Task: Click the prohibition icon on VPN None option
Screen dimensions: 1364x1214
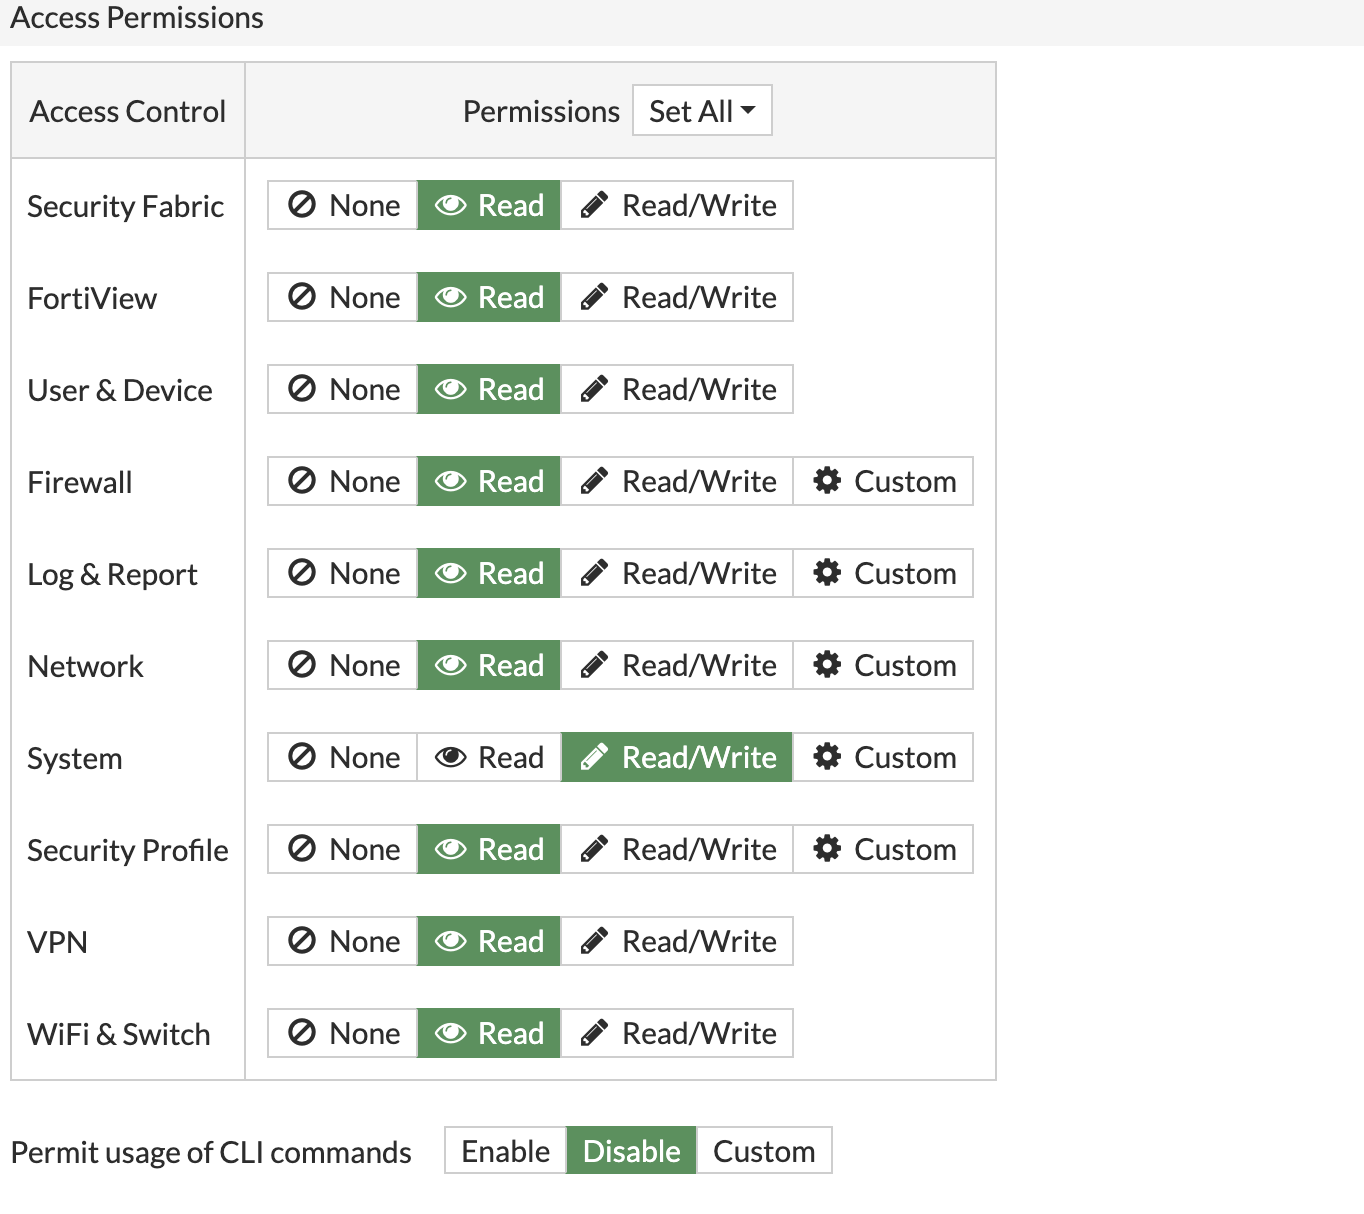Action: coord(300,941)
